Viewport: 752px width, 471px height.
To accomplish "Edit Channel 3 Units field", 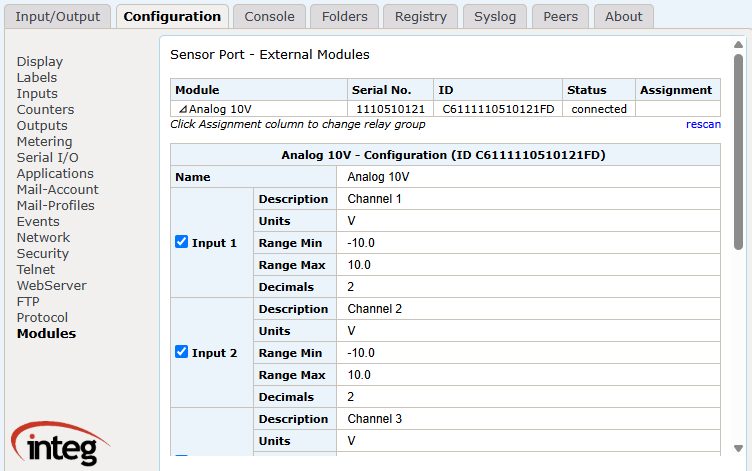I will tap(528, 441).
